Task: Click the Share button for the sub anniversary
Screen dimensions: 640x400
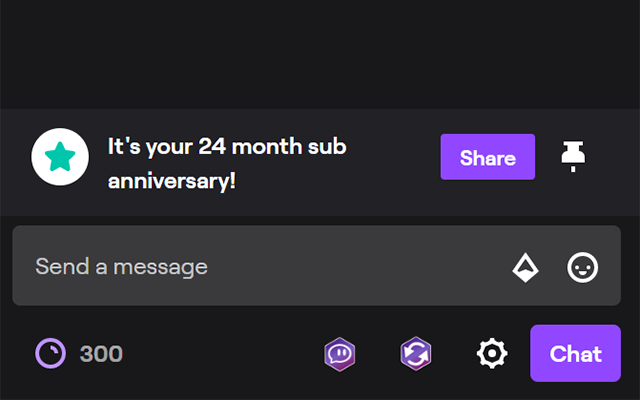Action: click(x=488, y=157)
